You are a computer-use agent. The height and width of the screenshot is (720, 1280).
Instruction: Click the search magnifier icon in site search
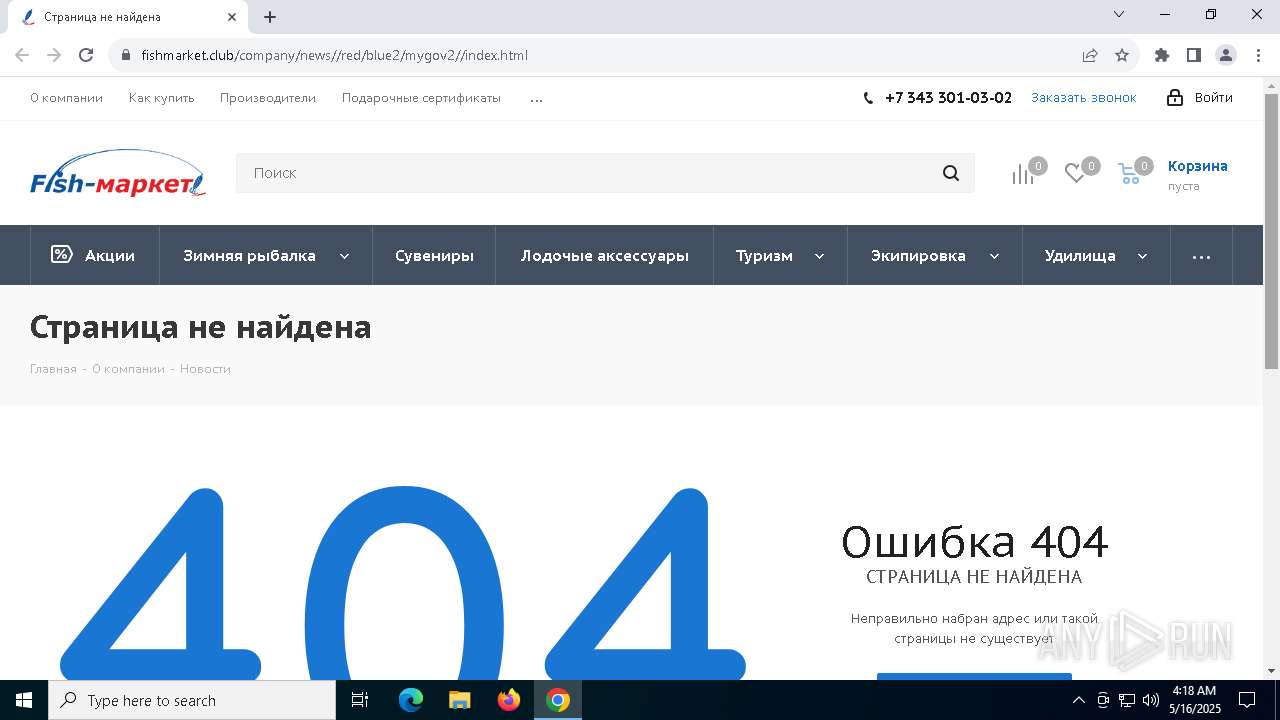click(950, 173)
